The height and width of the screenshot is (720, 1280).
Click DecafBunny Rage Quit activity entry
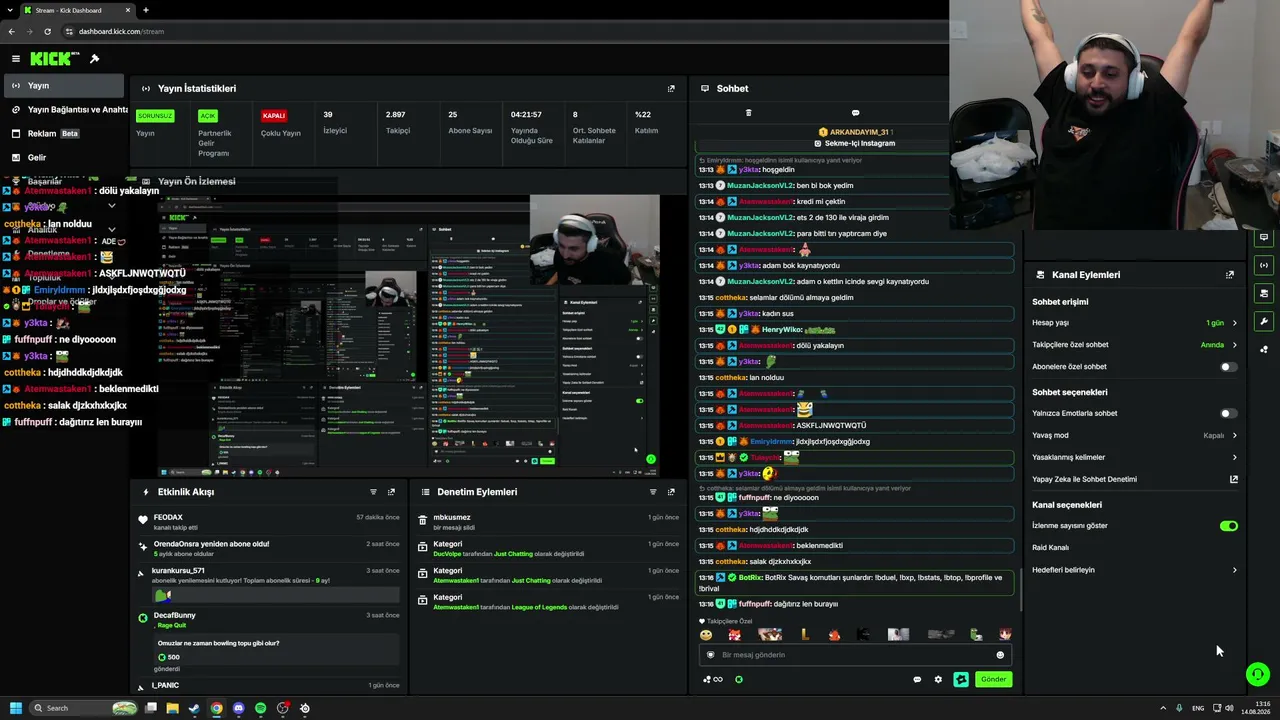pyautogui.click(x=270, y=641)
